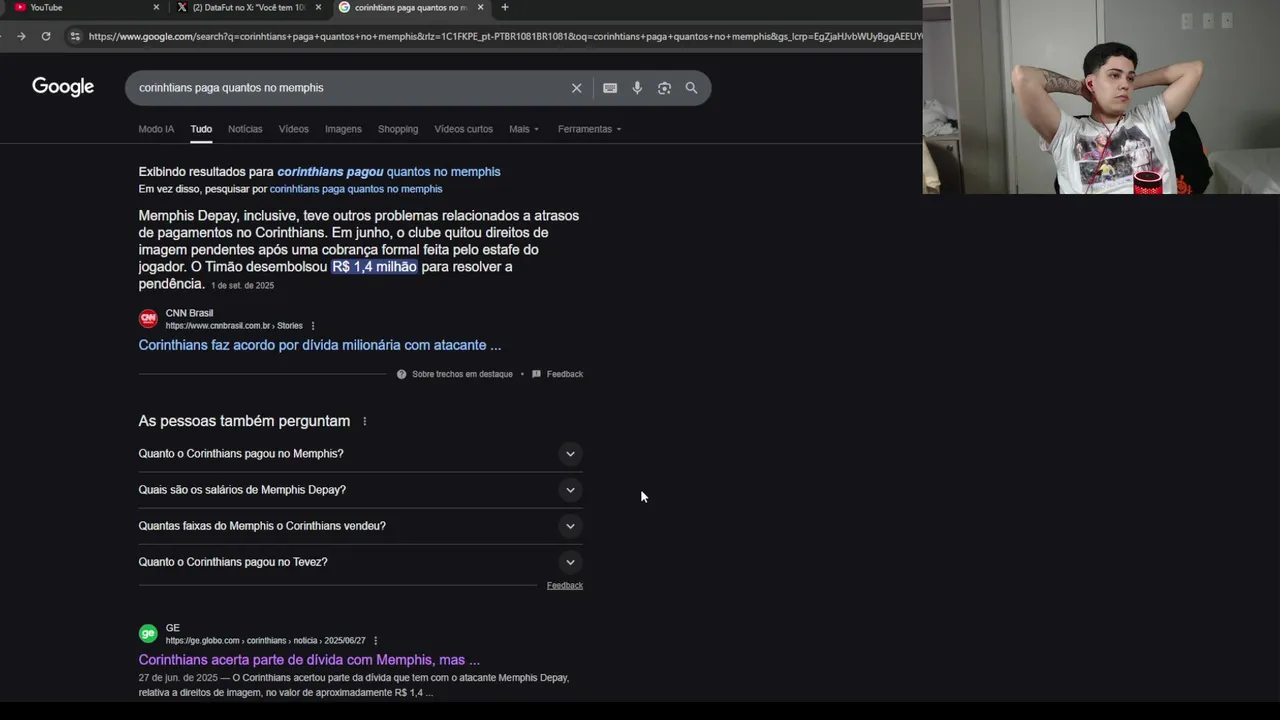Click Feedback link below featured snippet

point(565,374)
